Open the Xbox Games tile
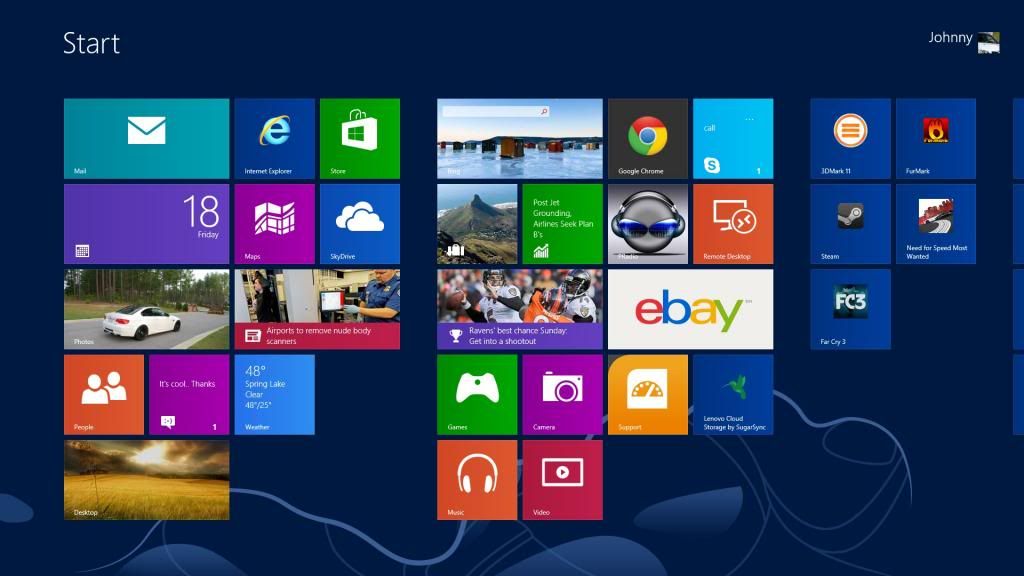 tap(477, 394)
